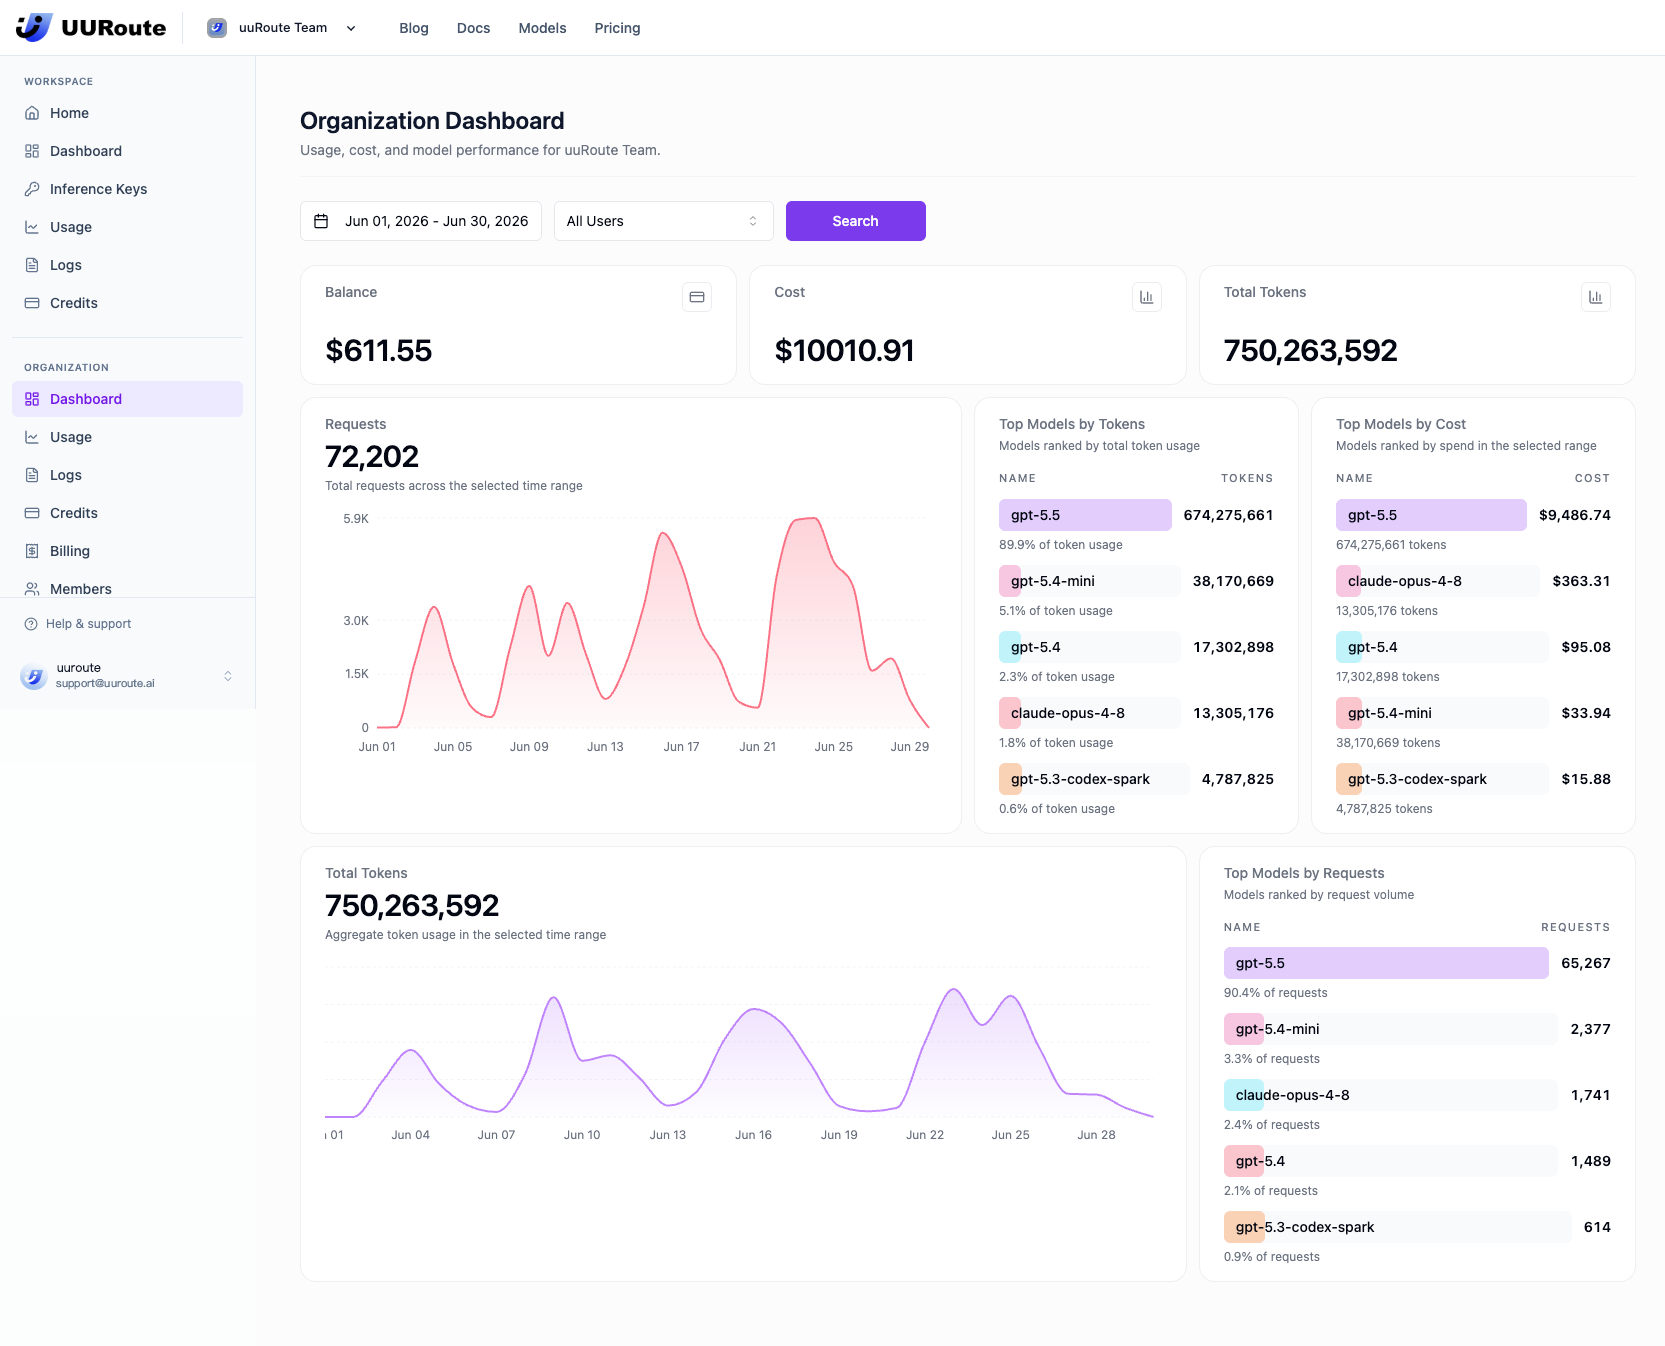Go to the Docs nav link
Screen dimensions: 1665x1346
(x=474, y=28)
